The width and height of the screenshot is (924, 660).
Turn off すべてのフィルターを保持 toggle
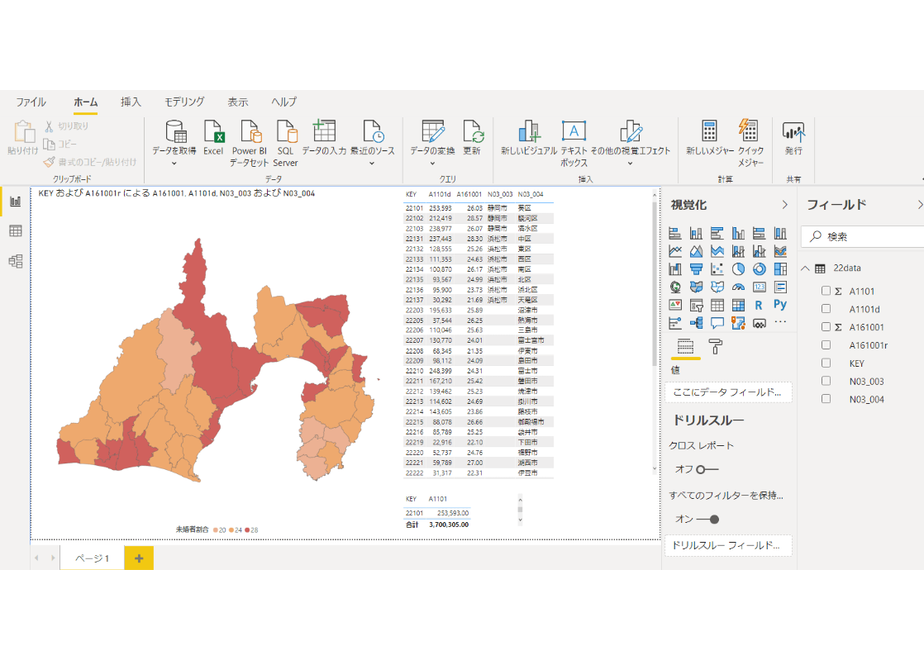pyautogui.click(x=707, y=519)
